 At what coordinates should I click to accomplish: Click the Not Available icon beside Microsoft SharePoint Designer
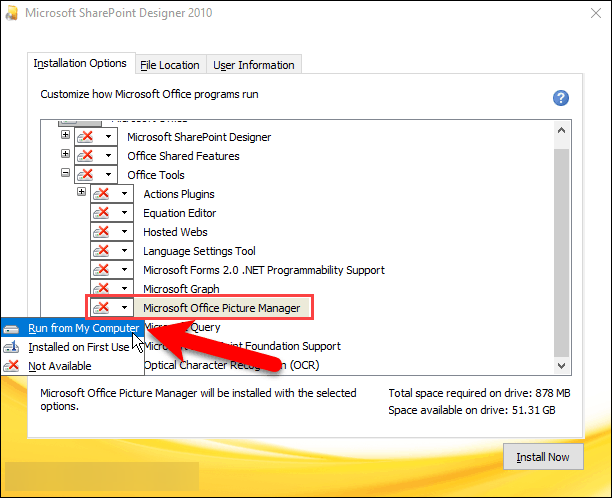click(x=85, y=137)
